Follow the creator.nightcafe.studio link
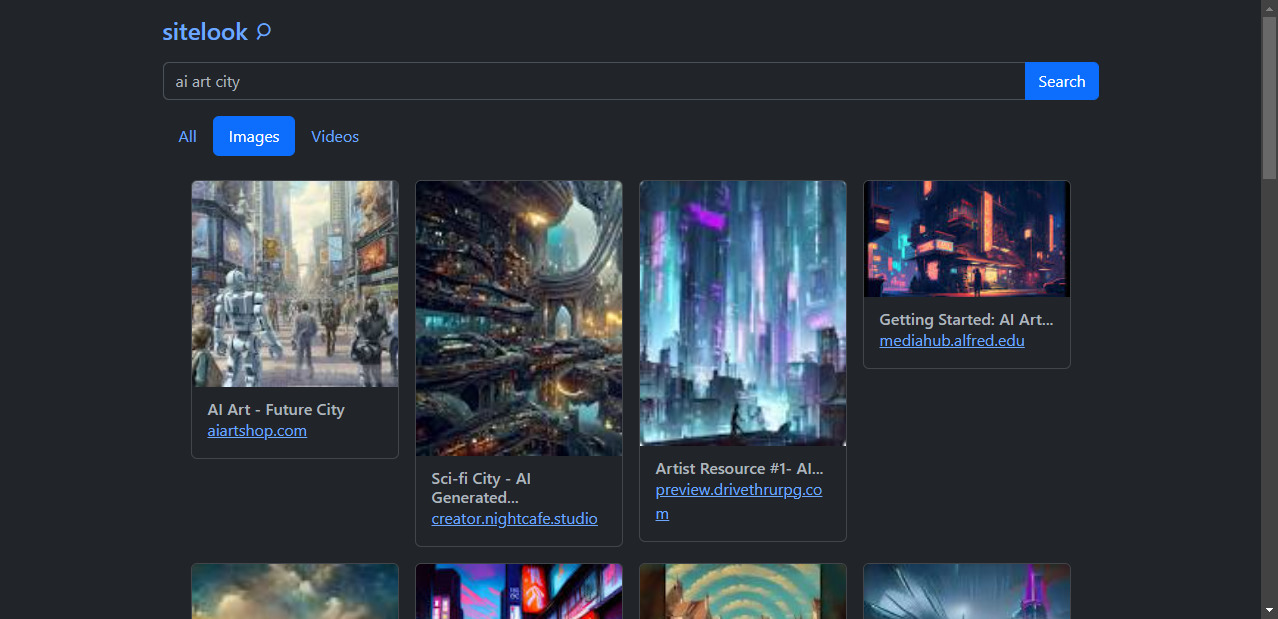 [x=514, y=518]
